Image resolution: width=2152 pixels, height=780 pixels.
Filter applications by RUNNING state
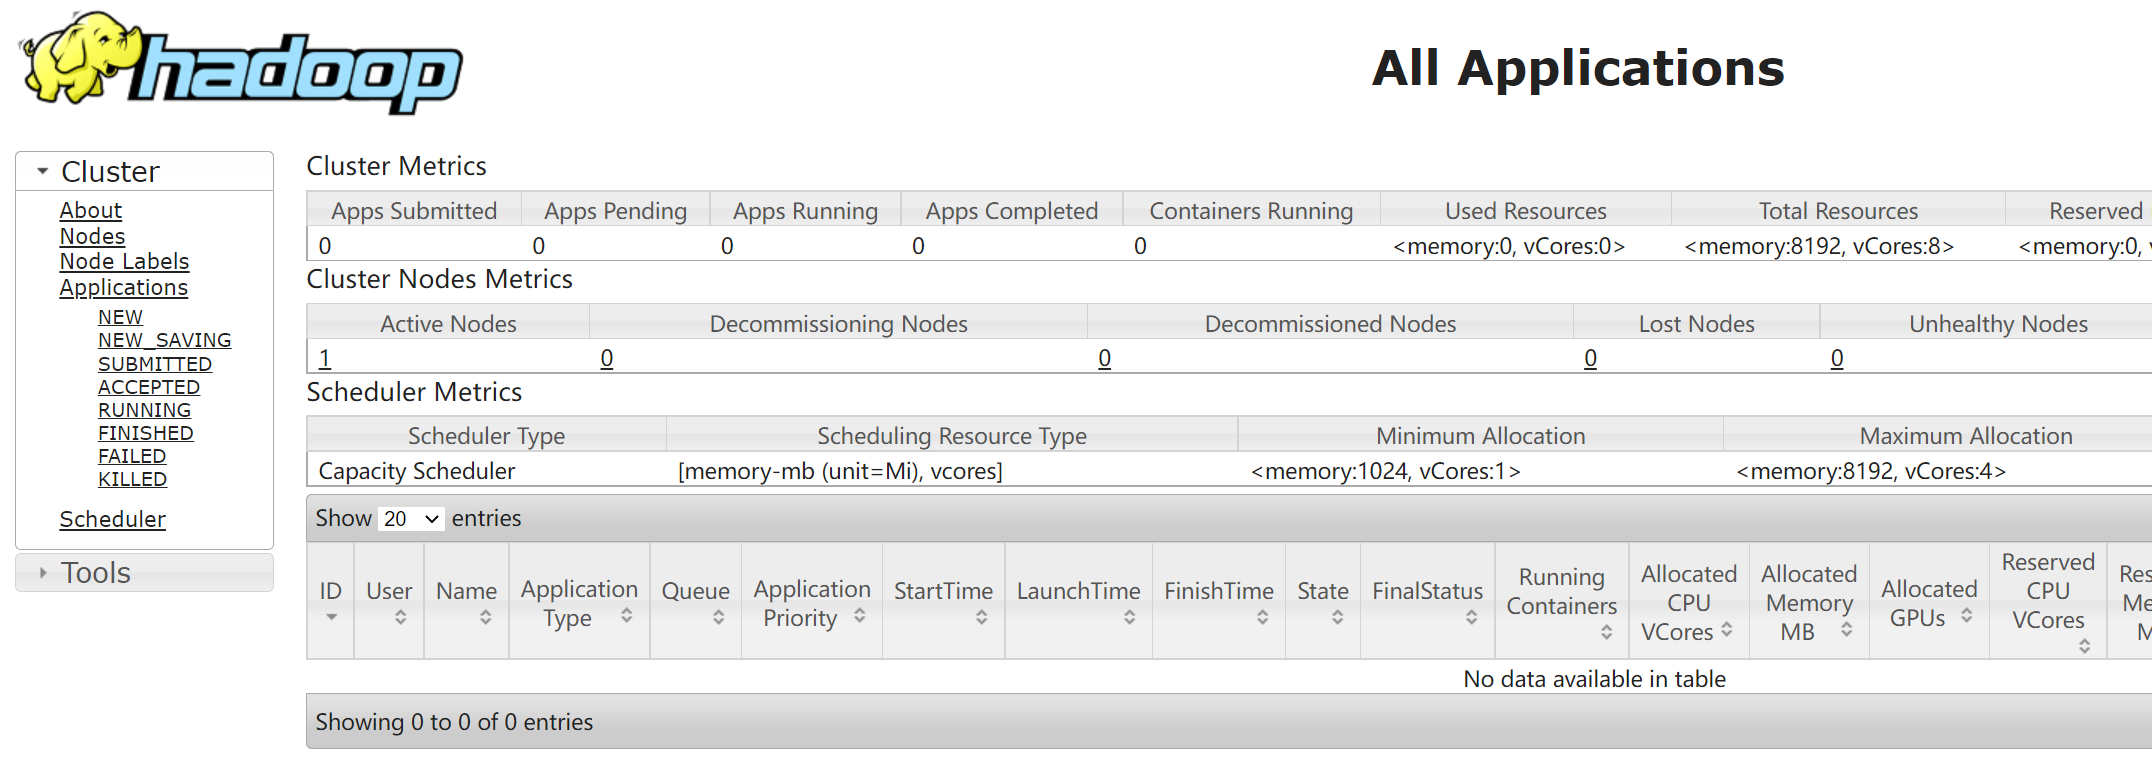coord(144,410)
